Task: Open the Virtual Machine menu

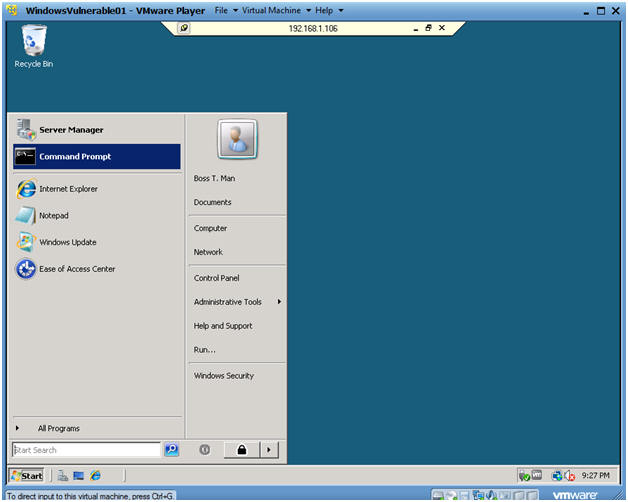Action: click(276, 10)
